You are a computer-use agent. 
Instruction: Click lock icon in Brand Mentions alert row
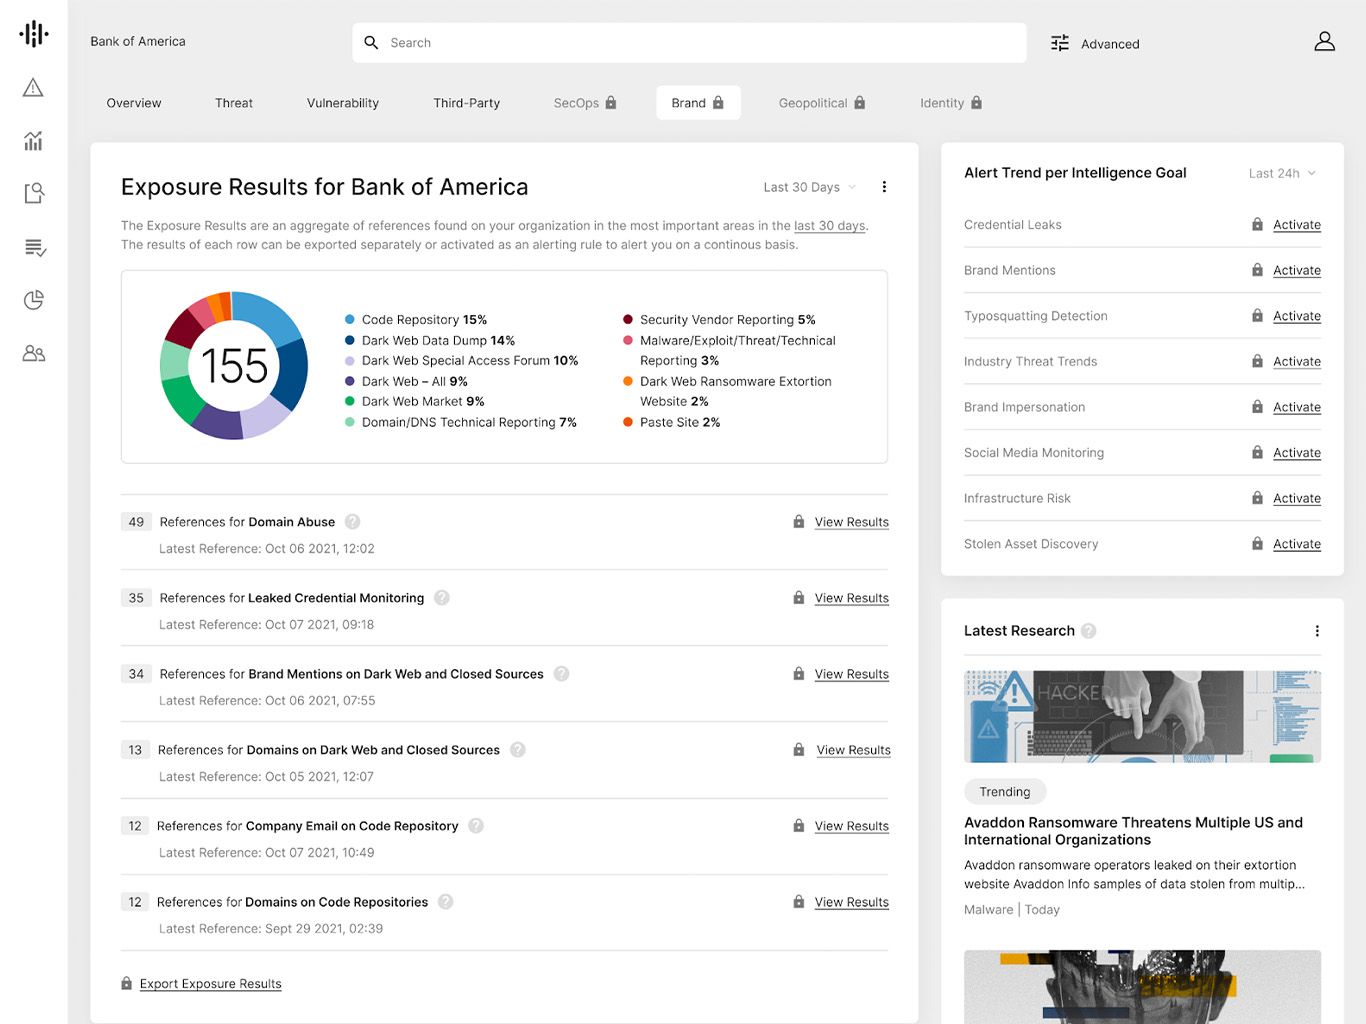1258,270
